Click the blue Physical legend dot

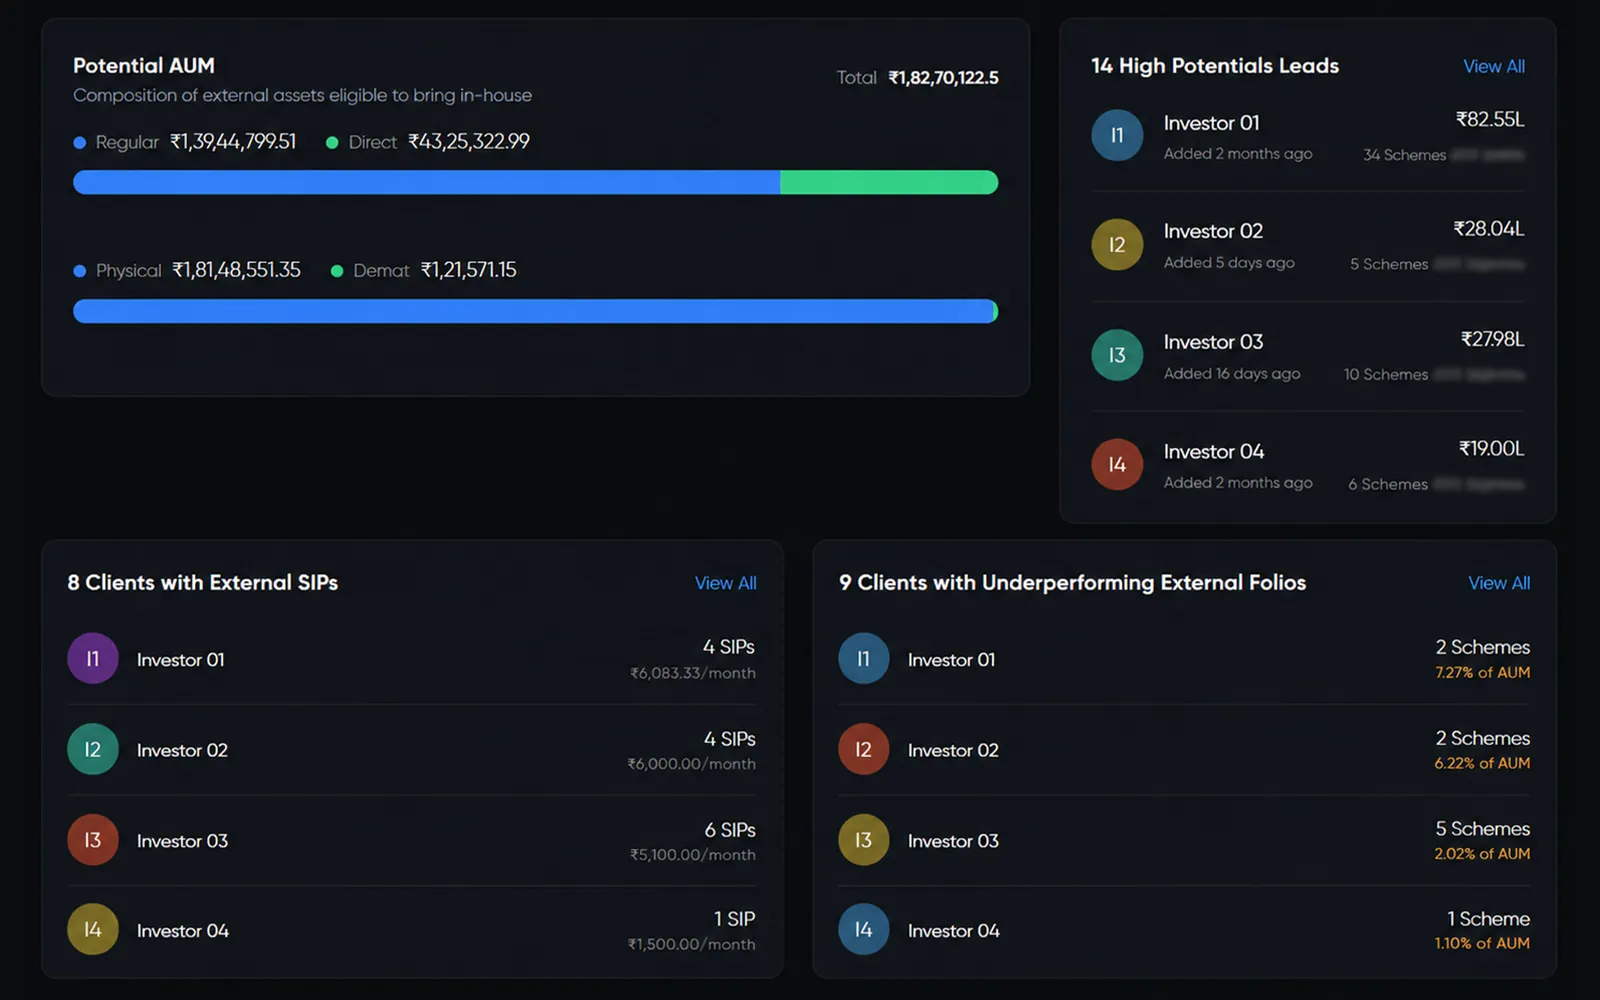(80, 271)
